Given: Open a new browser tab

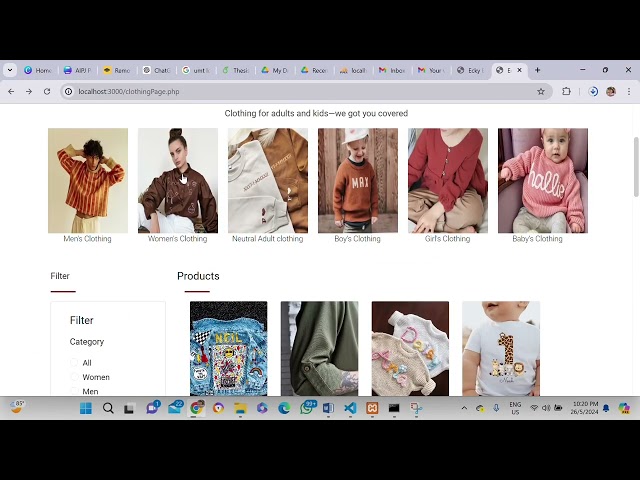Looking at the screenshot, I should point(538,70).
